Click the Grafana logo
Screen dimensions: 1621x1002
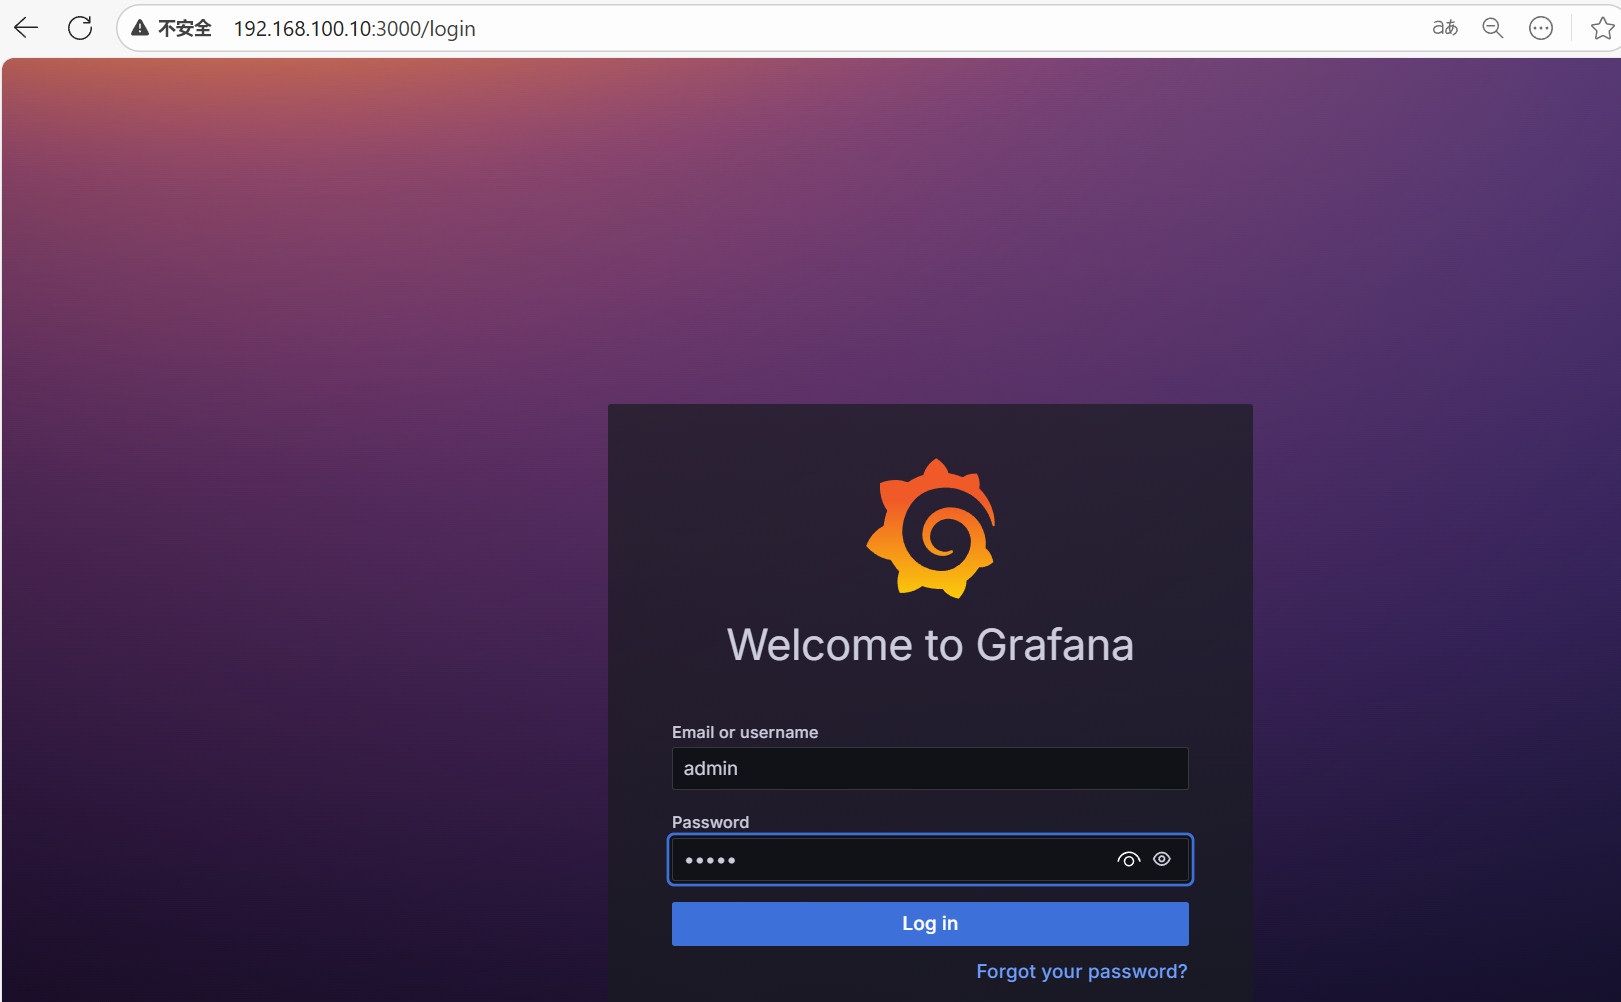(x=931, y=528)
